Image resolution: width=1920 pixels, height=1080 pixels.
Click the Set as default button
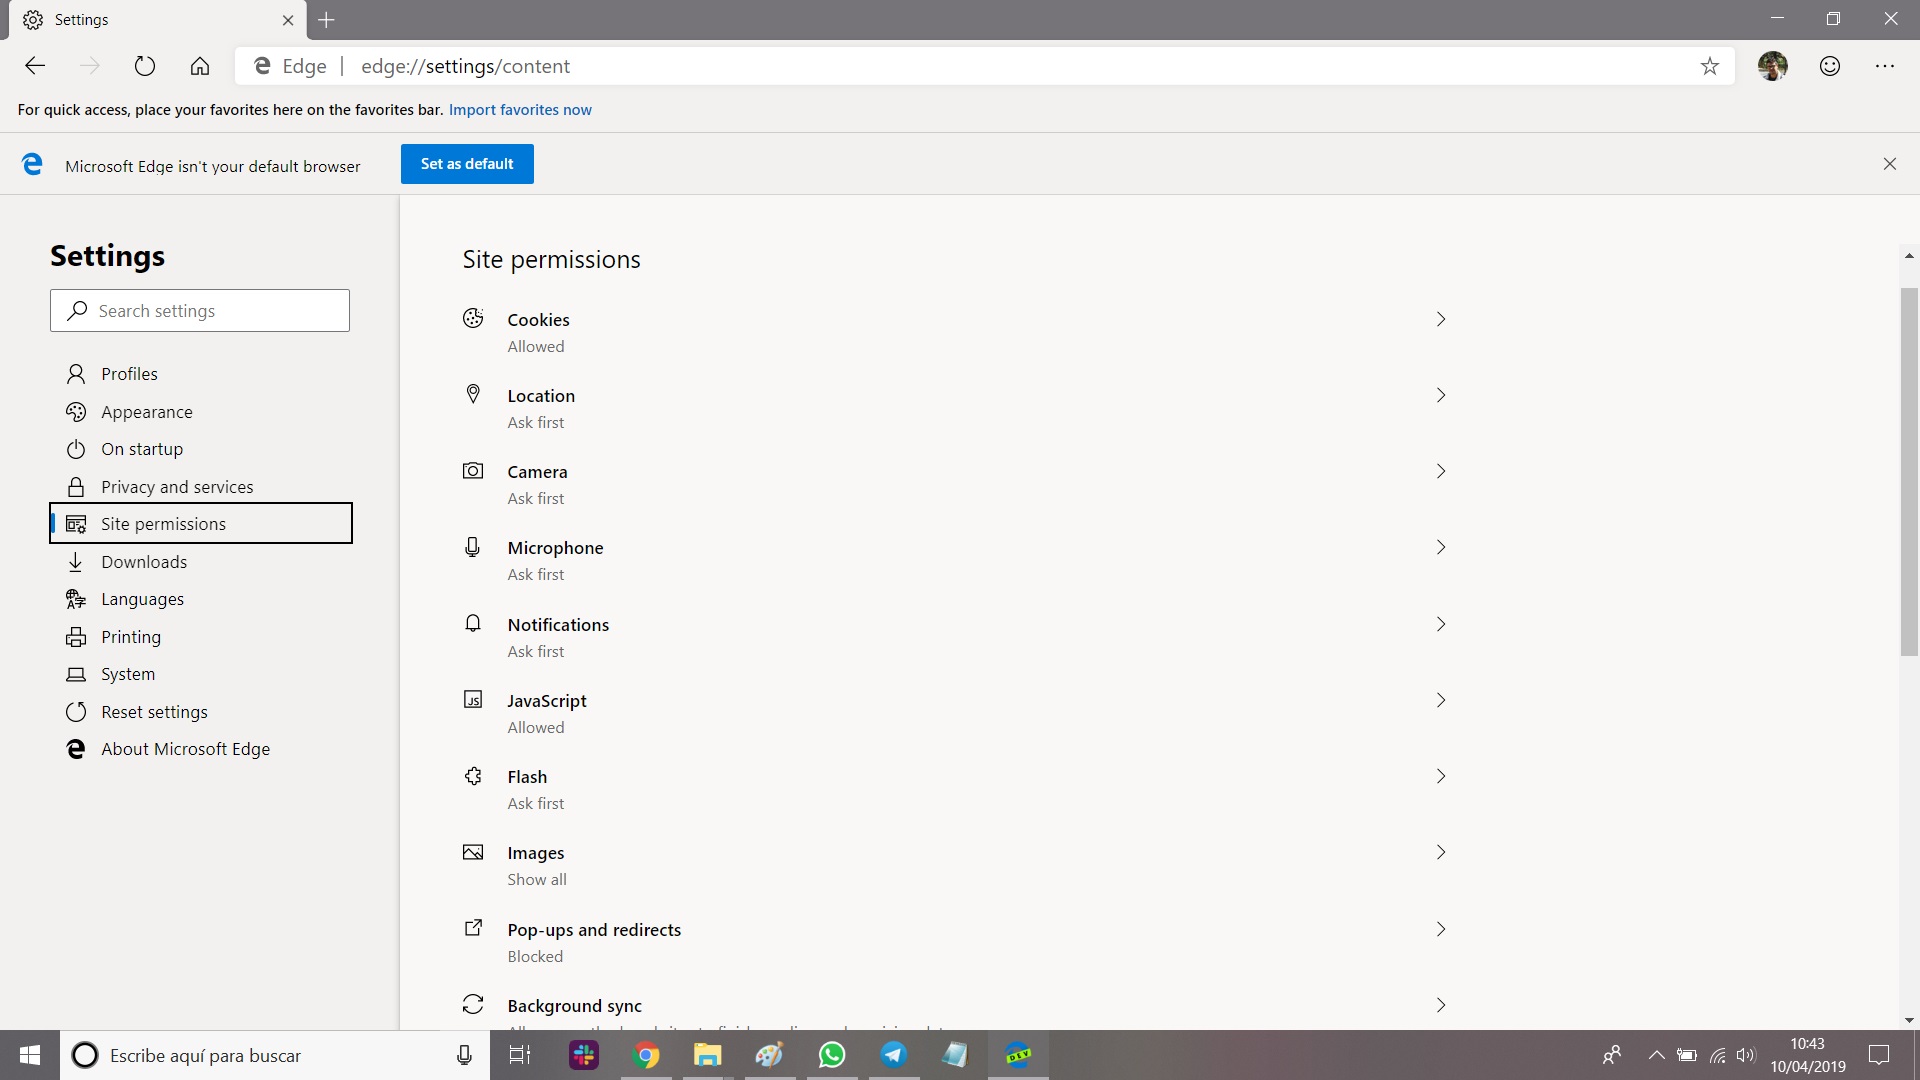pos(467,164)
